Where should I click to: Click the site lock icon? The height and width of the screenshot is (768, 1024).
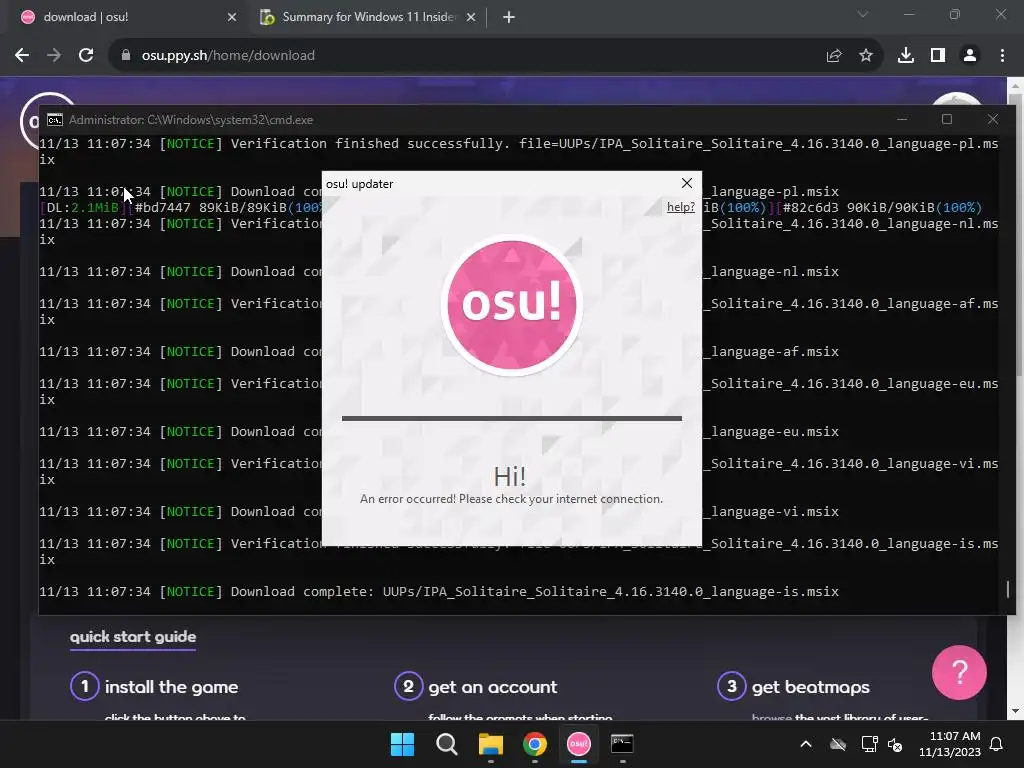pyautogui.click(x=125, y=56)
